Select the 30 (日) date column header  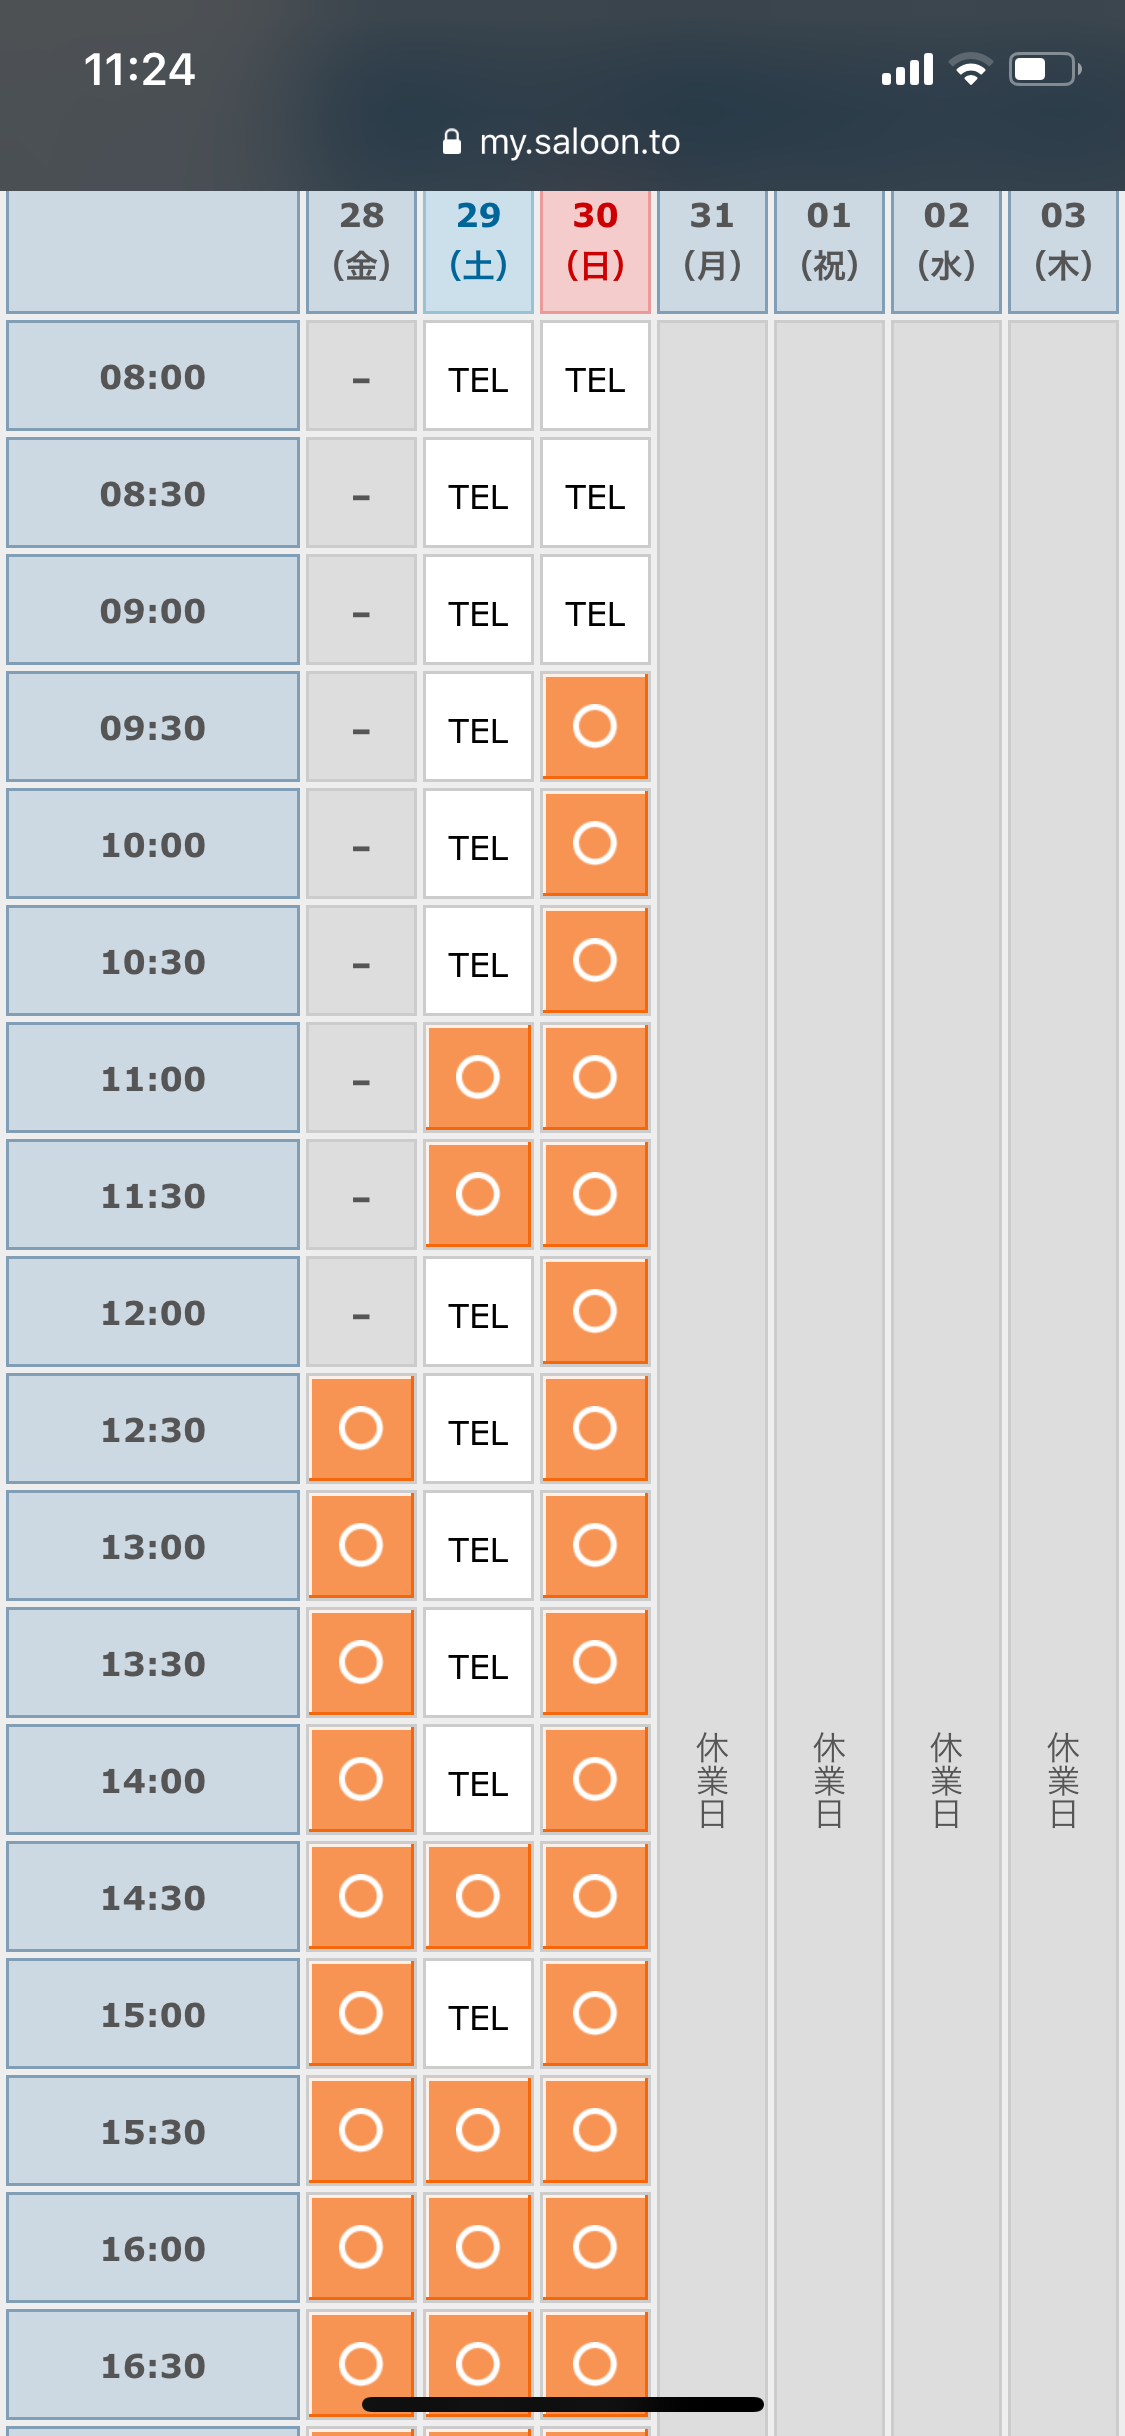click(595, 251)
